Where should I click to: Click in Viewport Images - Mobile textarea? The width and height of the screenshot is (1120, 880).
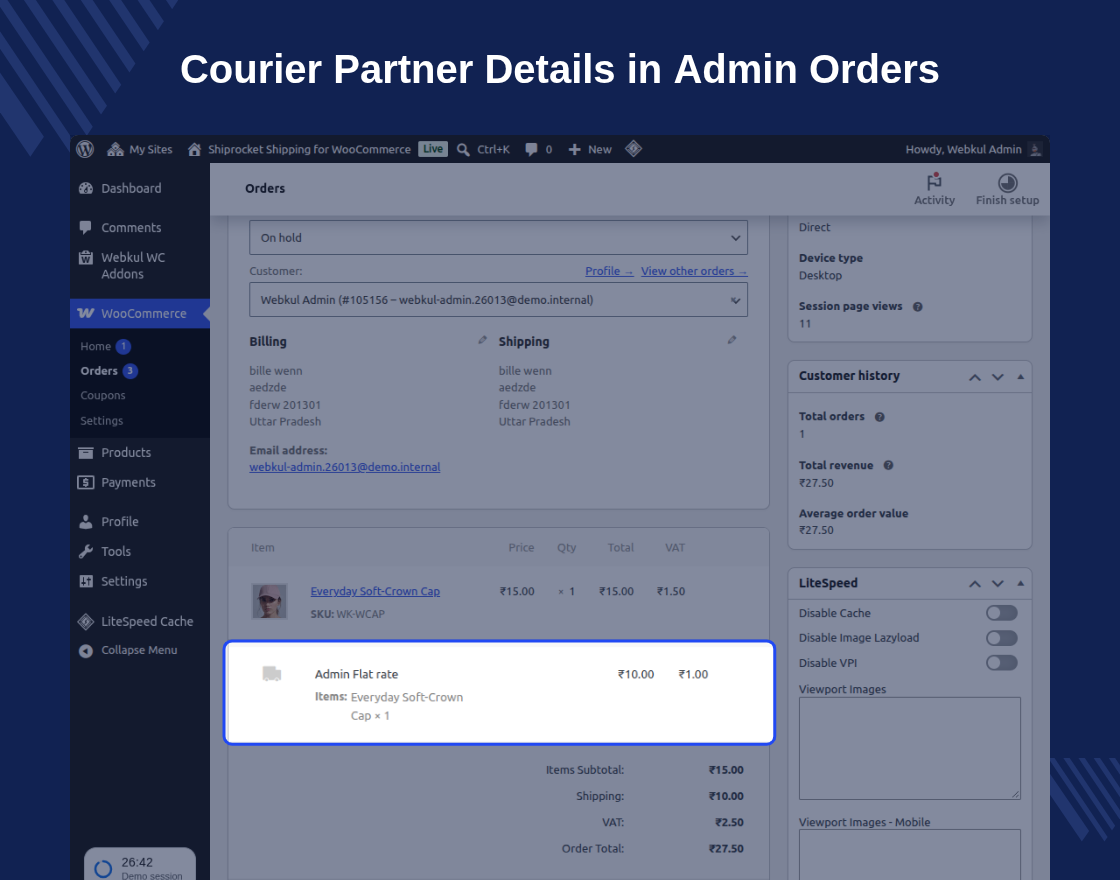click(909, 854)
